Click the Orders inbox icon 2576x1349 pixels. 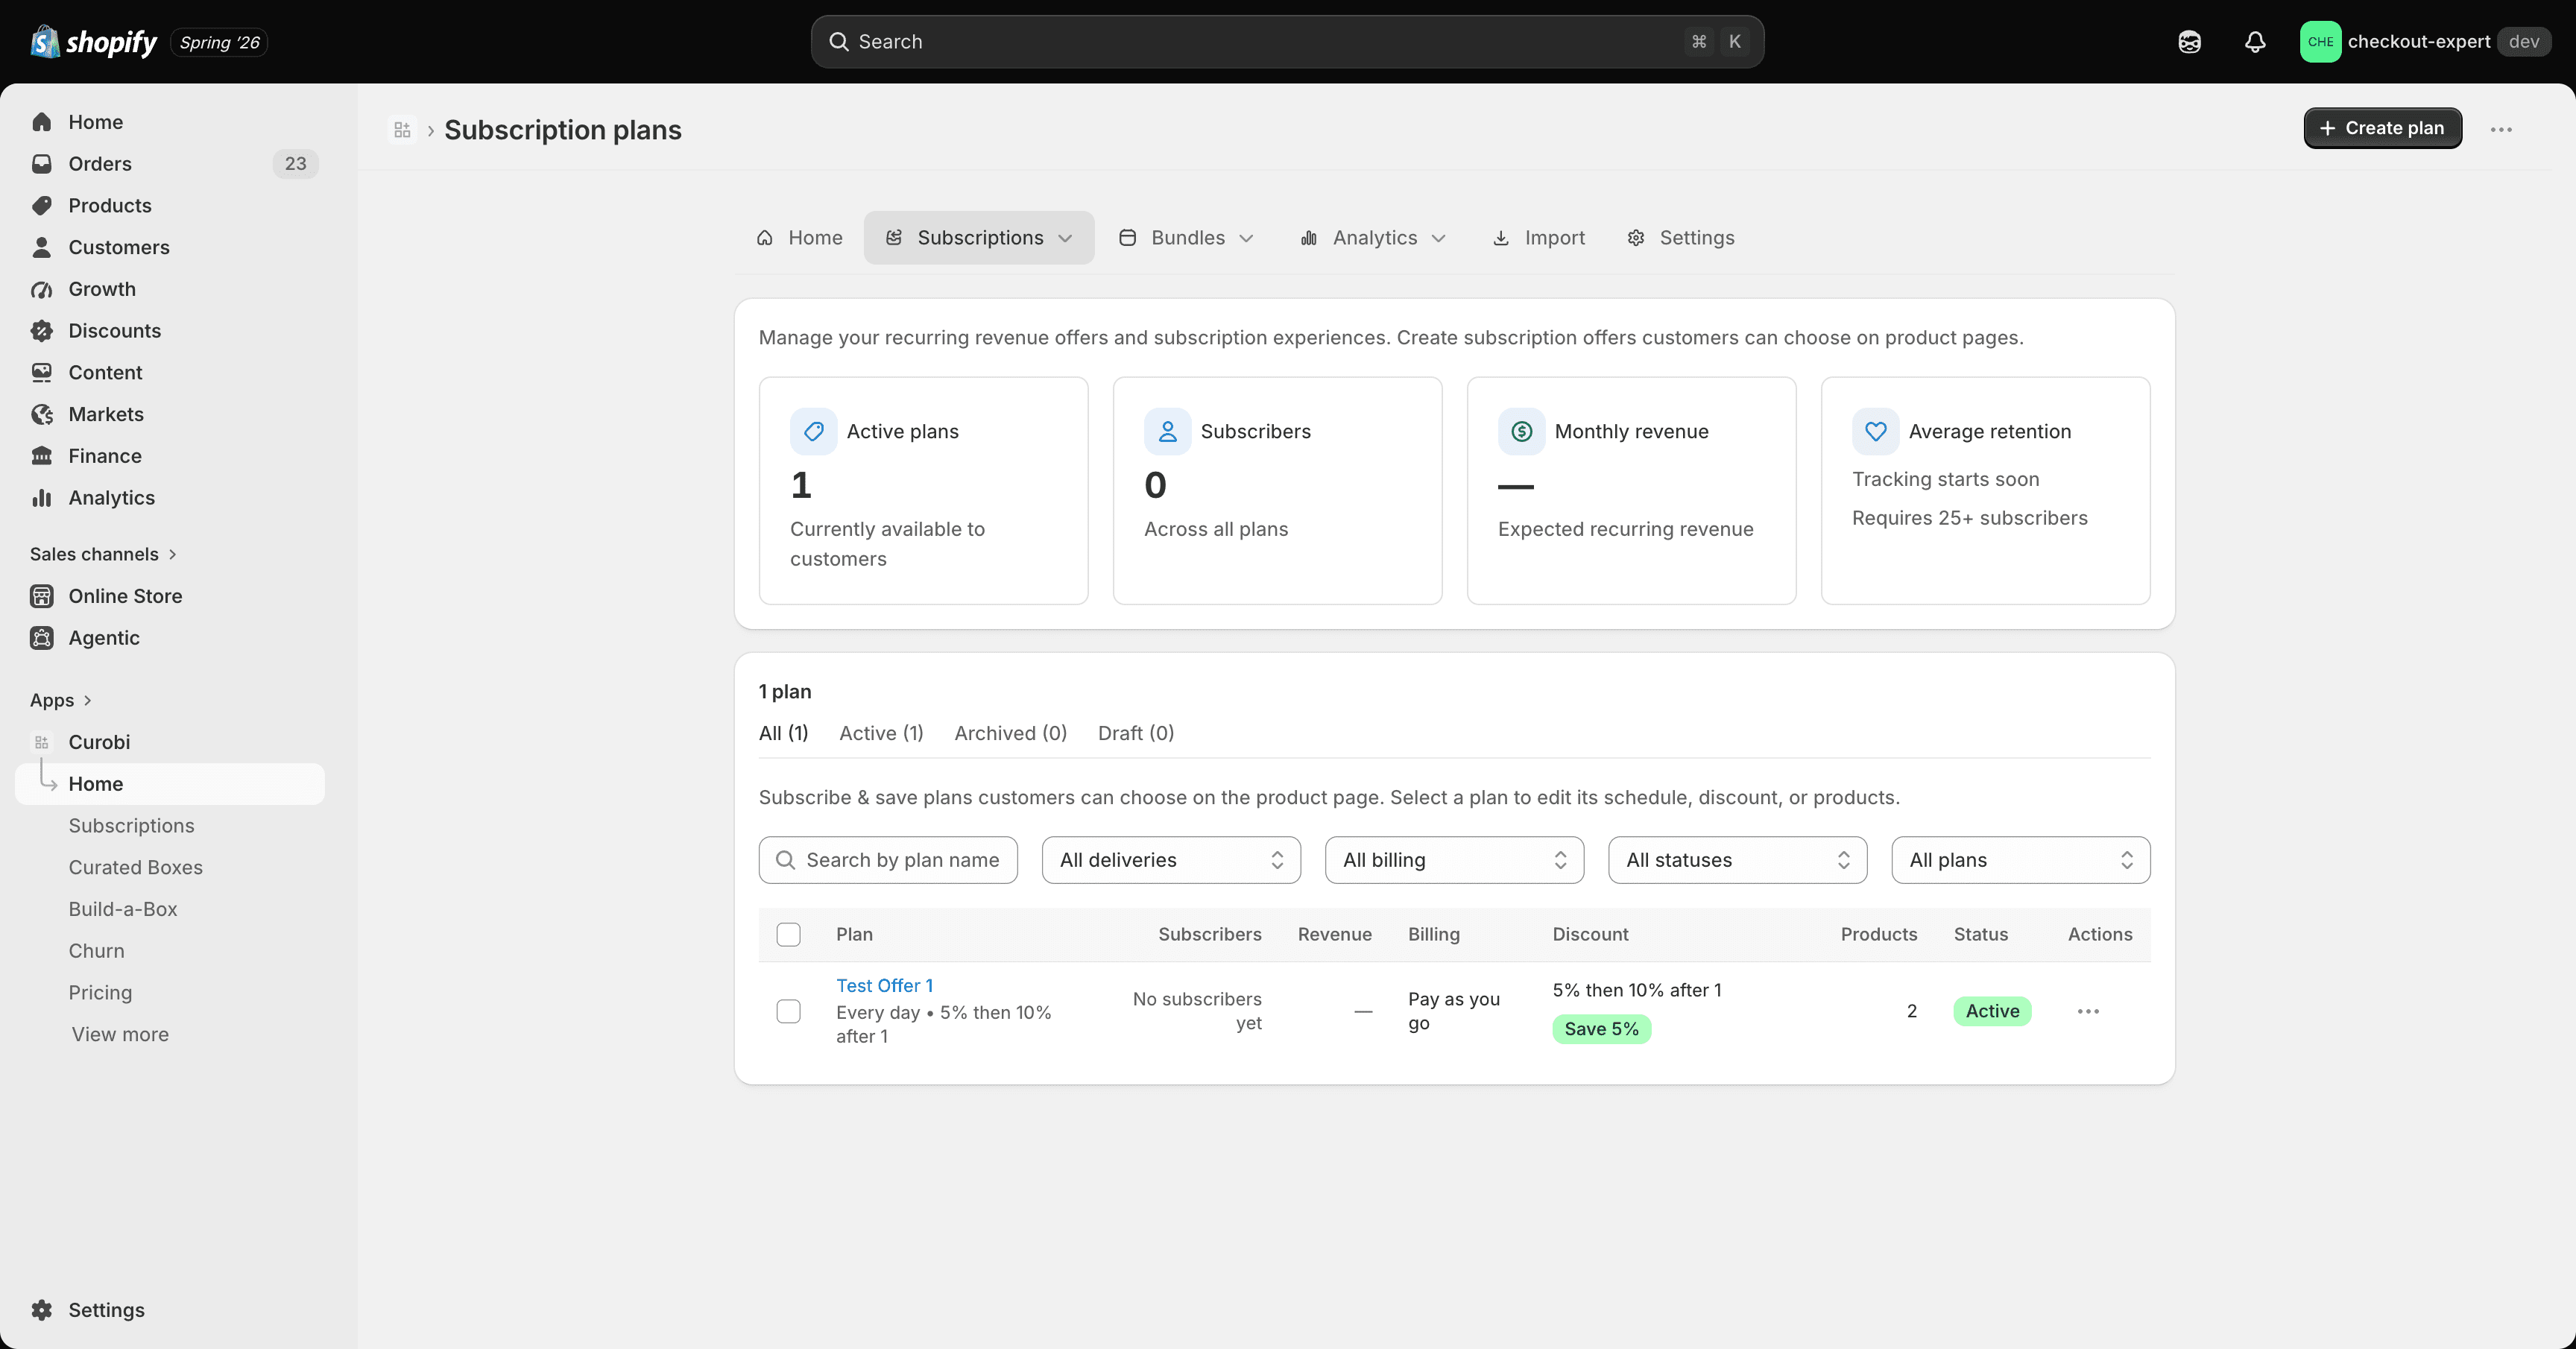[42, 164]
